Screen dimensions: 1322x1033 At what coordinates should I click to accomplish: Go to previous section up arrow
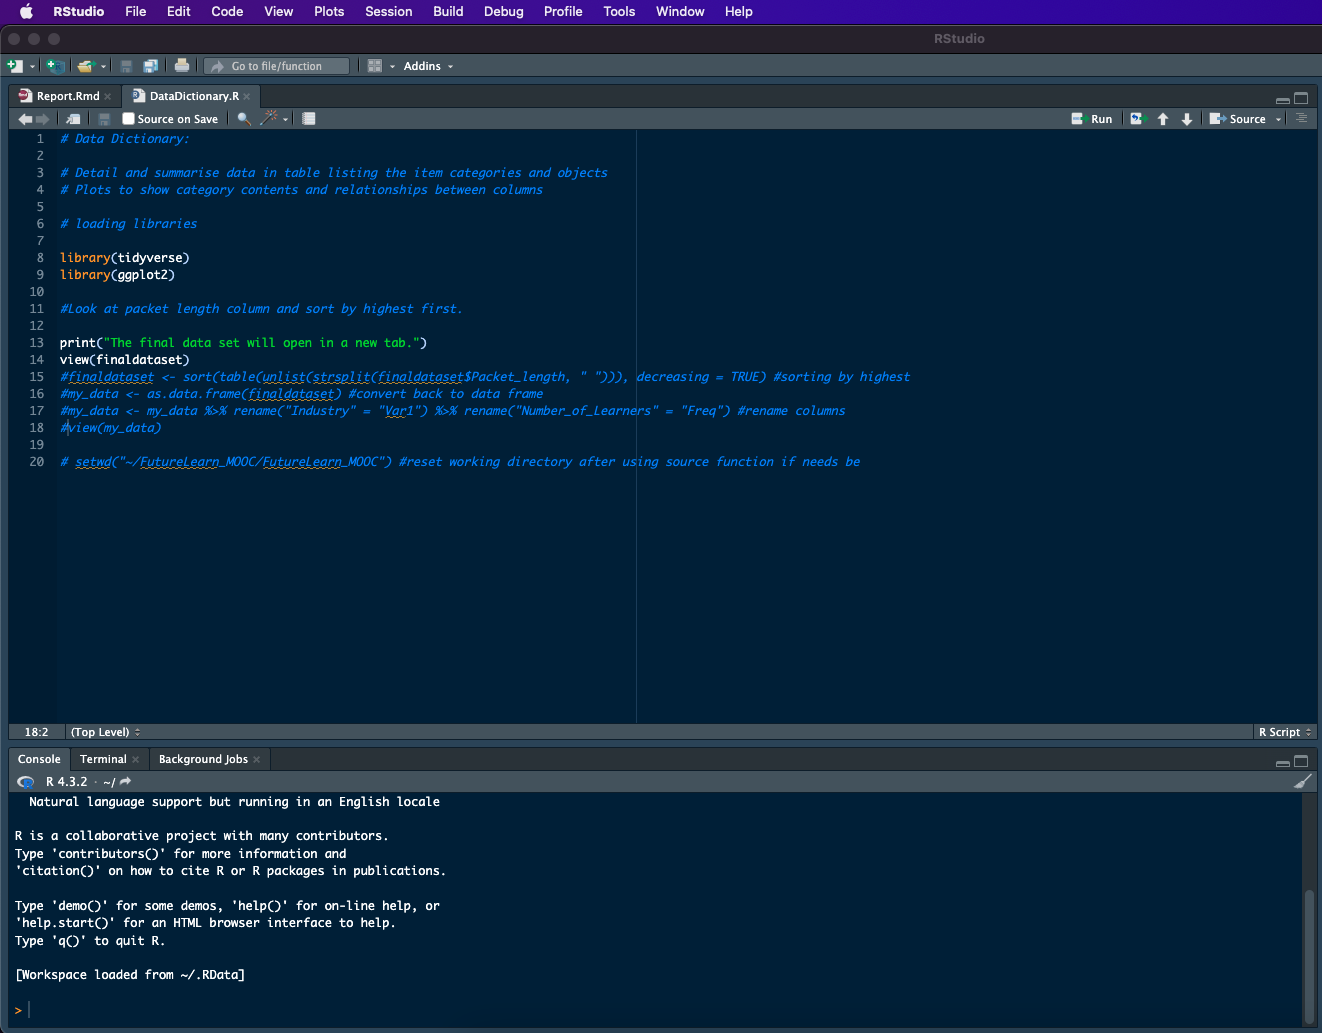(x=1163, y=119)
